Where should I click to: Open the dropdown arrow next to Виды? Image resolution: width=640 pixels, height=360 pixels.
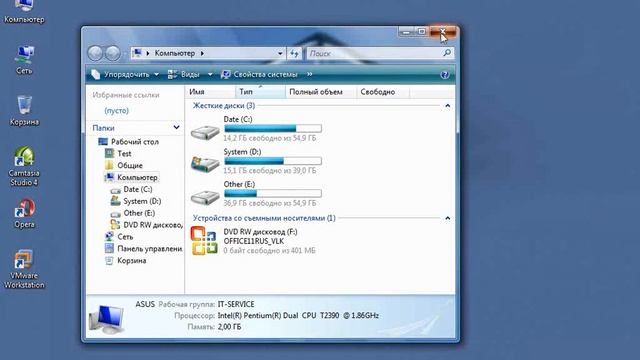[210, 75]
